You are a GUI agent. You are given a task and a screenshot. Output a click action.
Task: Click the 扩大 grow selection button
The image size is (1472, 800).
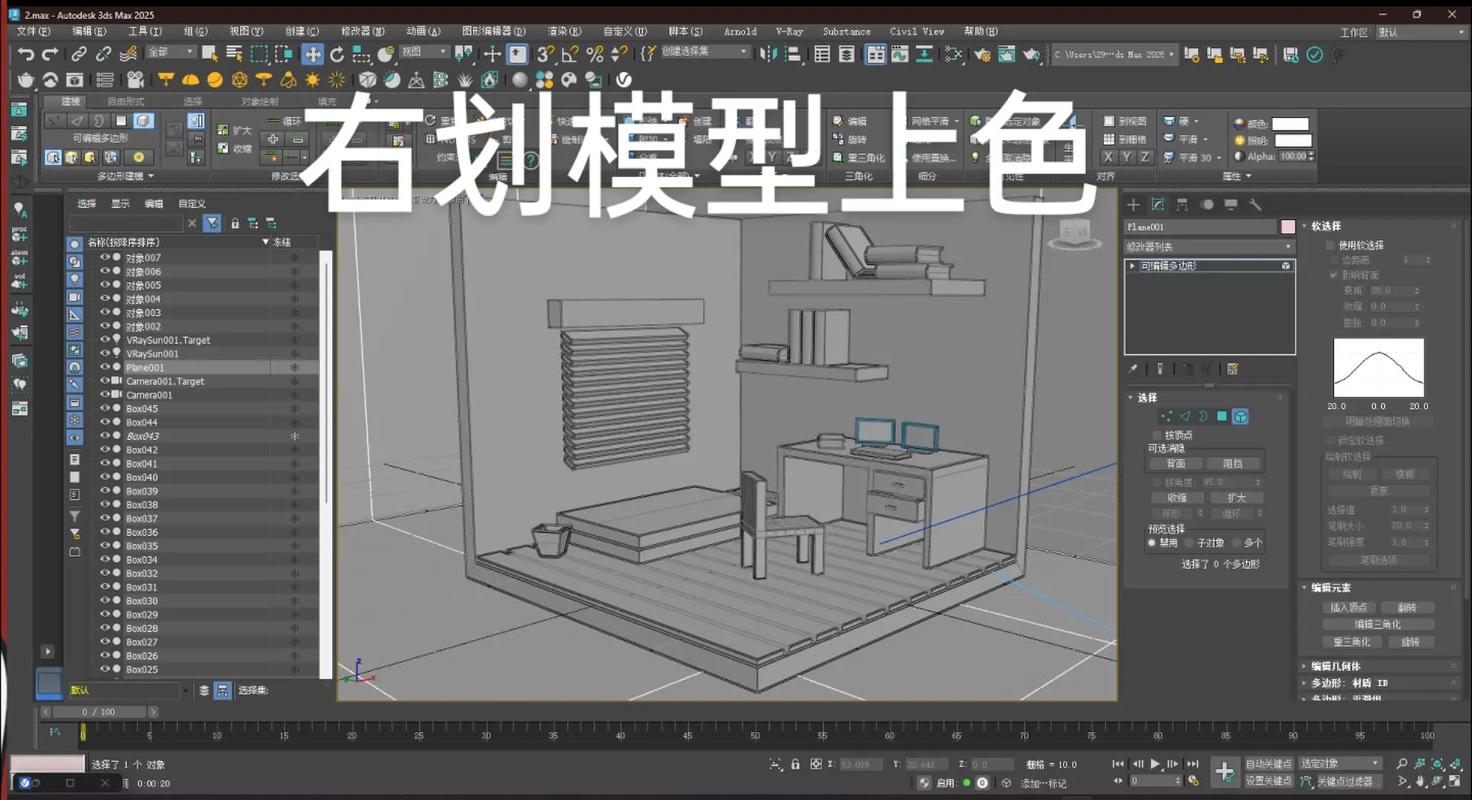point(1237,497)
